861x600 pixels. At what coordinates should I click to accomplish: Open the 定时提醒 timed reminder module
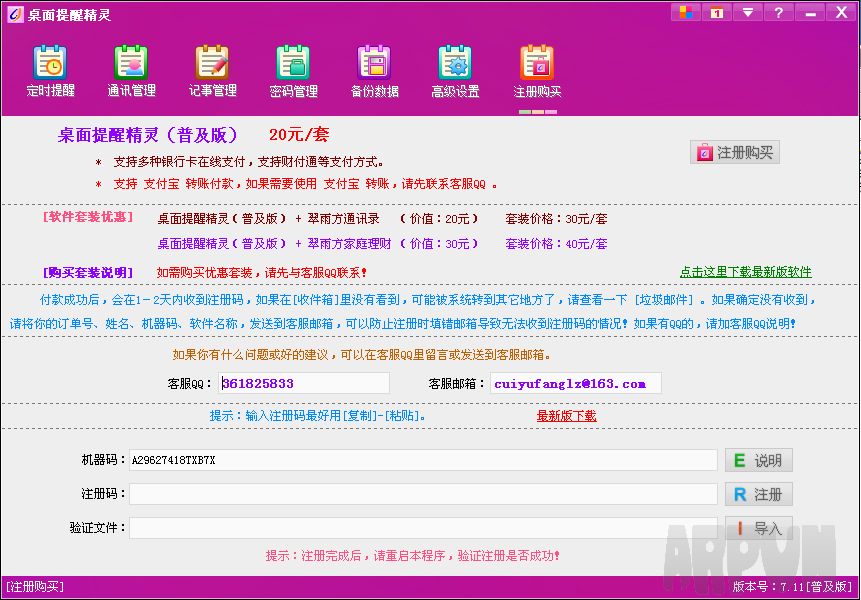point(50,71)
